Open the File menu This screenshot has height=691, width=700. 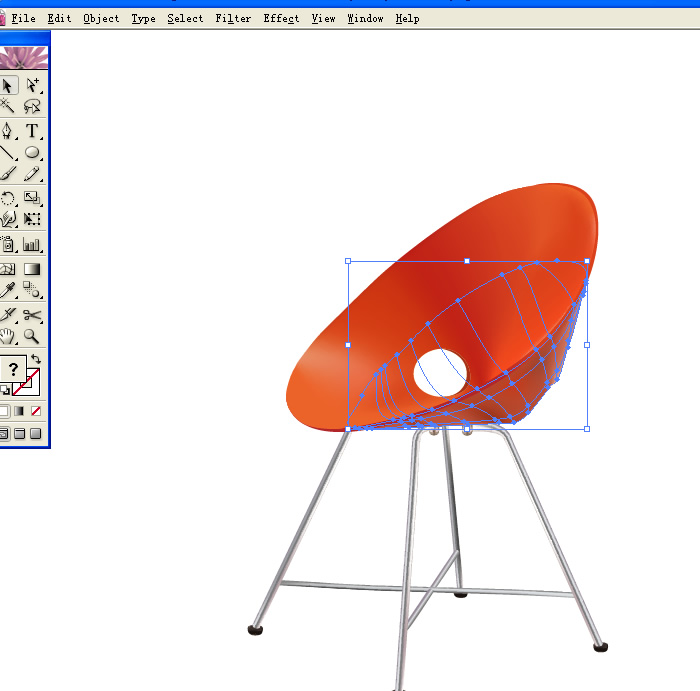click(x=23, y=18)
